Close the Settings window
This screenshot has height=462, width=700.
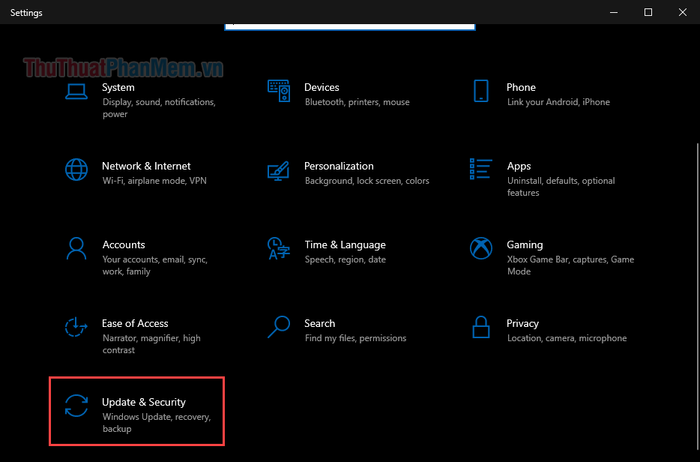point(683,12)
